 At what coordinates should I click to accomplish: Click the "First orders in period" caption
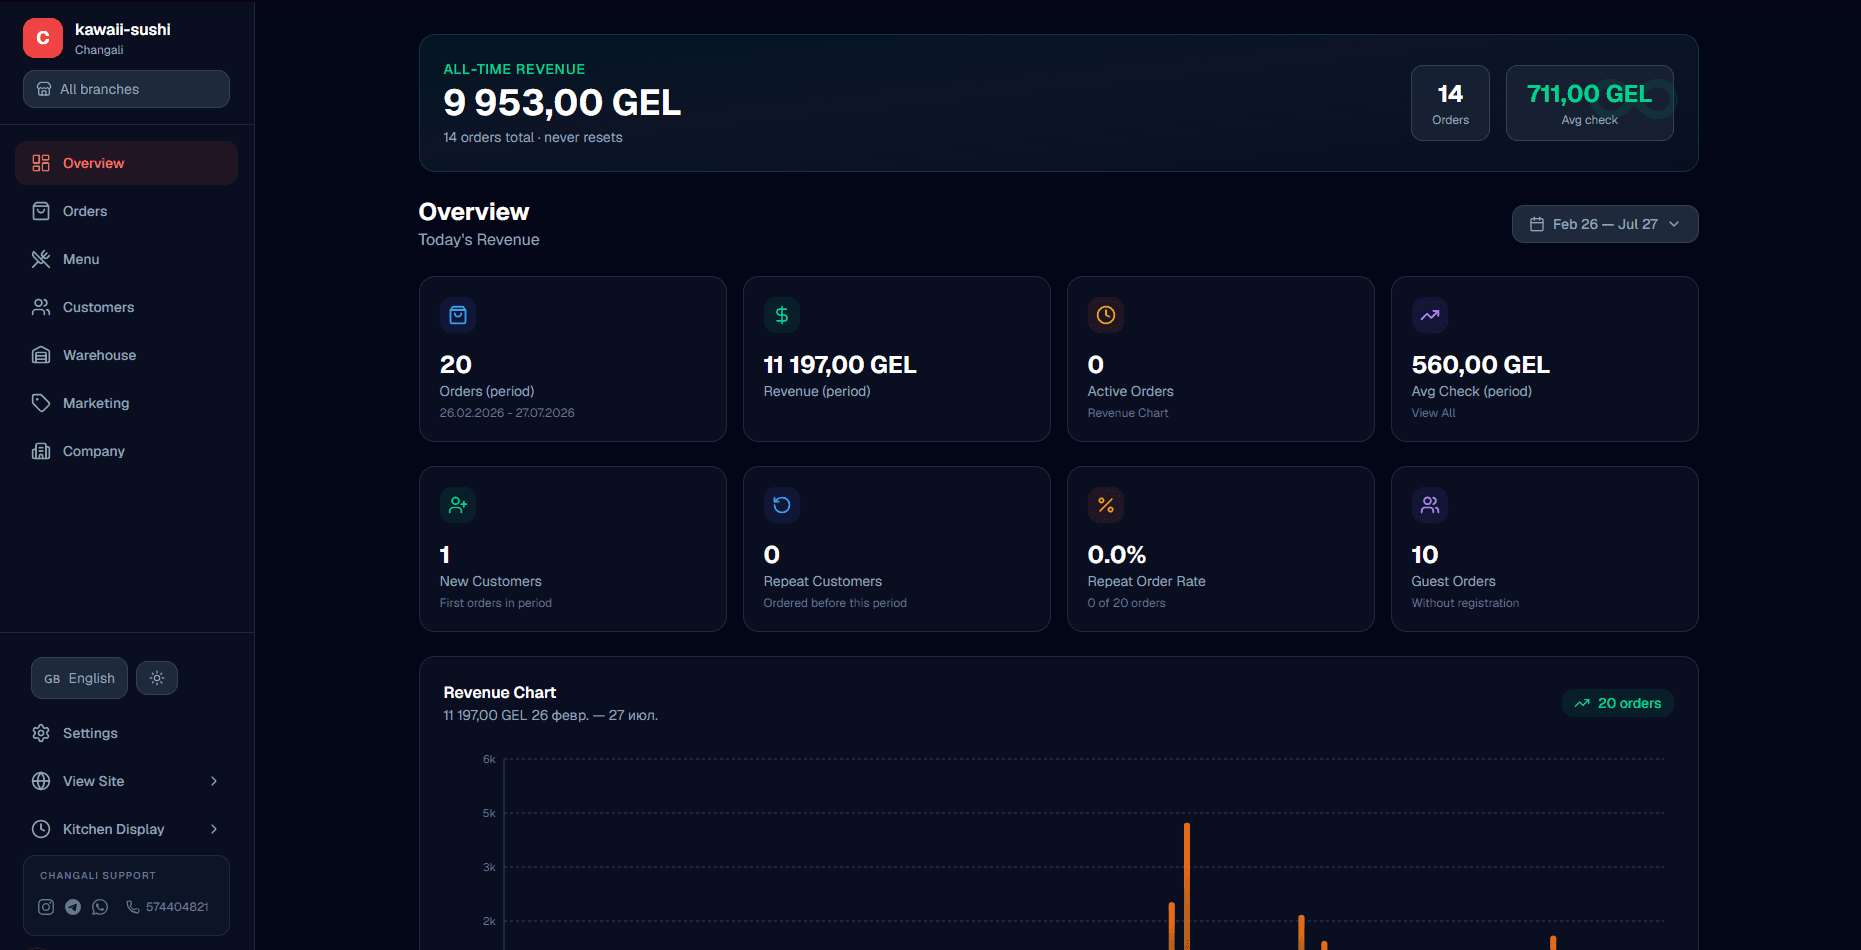(x=496, y=603)
